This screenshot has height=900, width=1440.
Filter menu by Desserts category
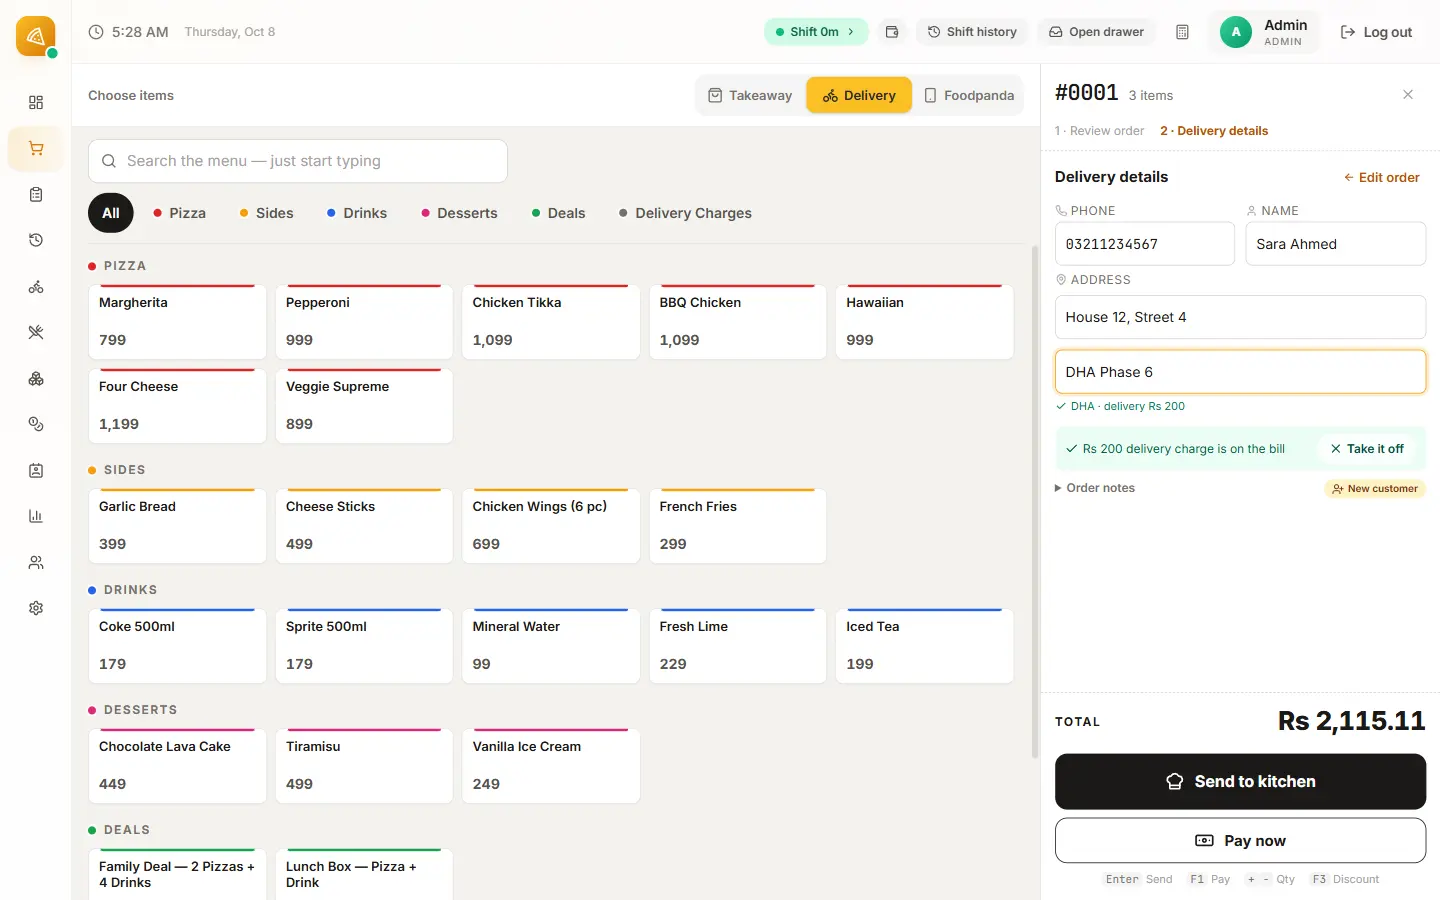tap(459, 213)
